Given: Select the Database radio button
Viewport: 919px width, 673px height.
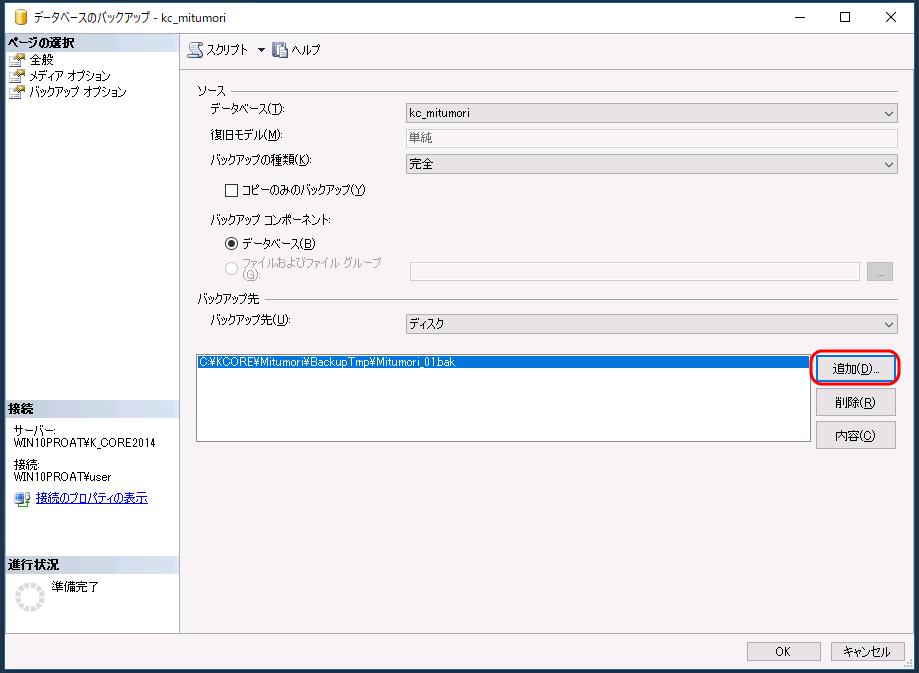Looking at the screenshot, I should pyautogui.click(x=232, y=243).
